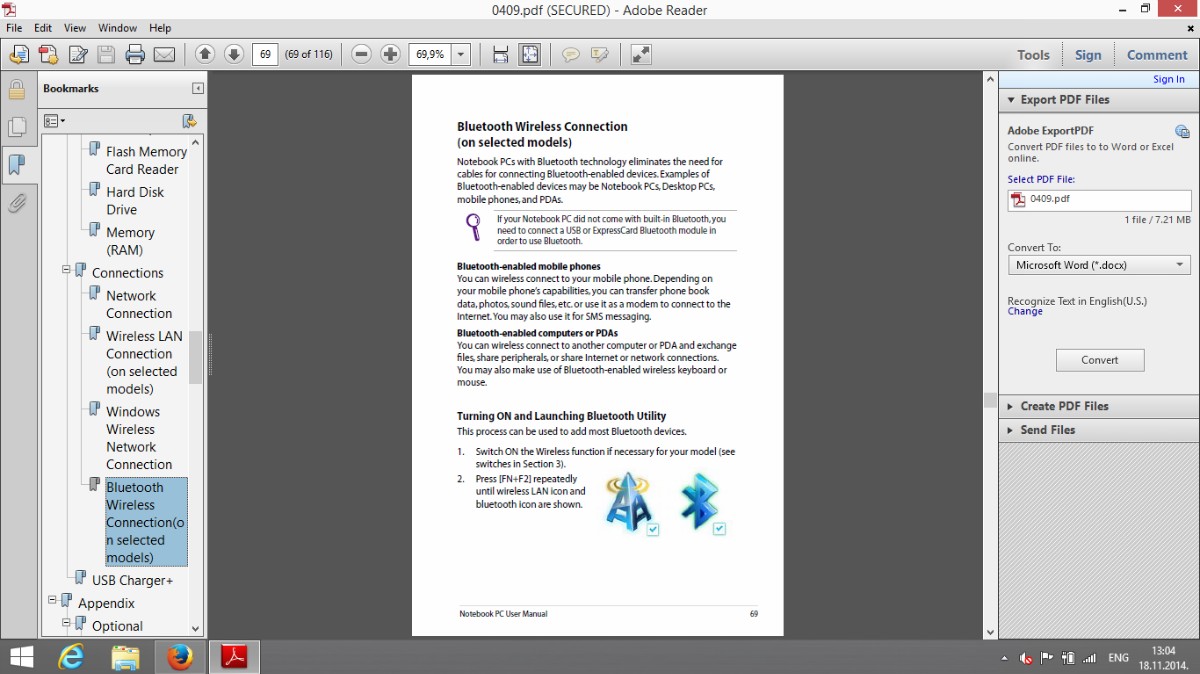Click the ExportPDF online service icon

(1182, 131)
